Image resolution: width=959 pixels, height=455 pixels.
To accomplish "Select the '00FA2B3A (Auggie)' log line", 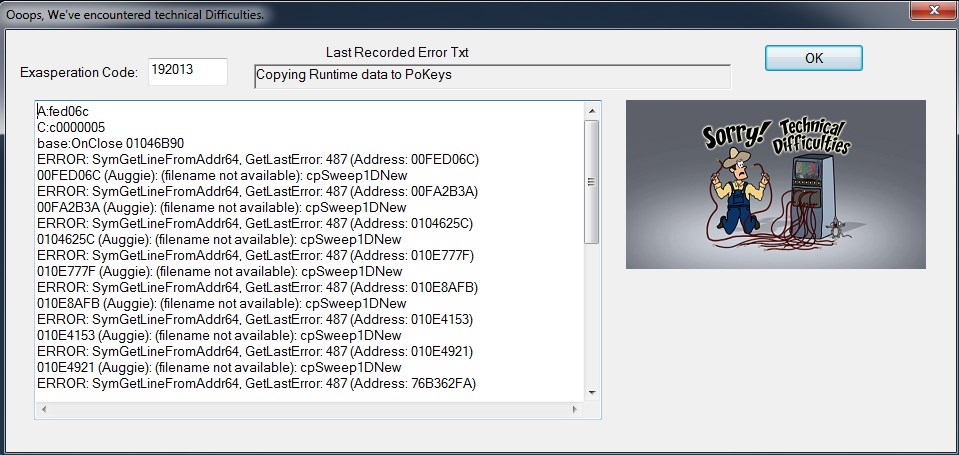I will point(221,208).
